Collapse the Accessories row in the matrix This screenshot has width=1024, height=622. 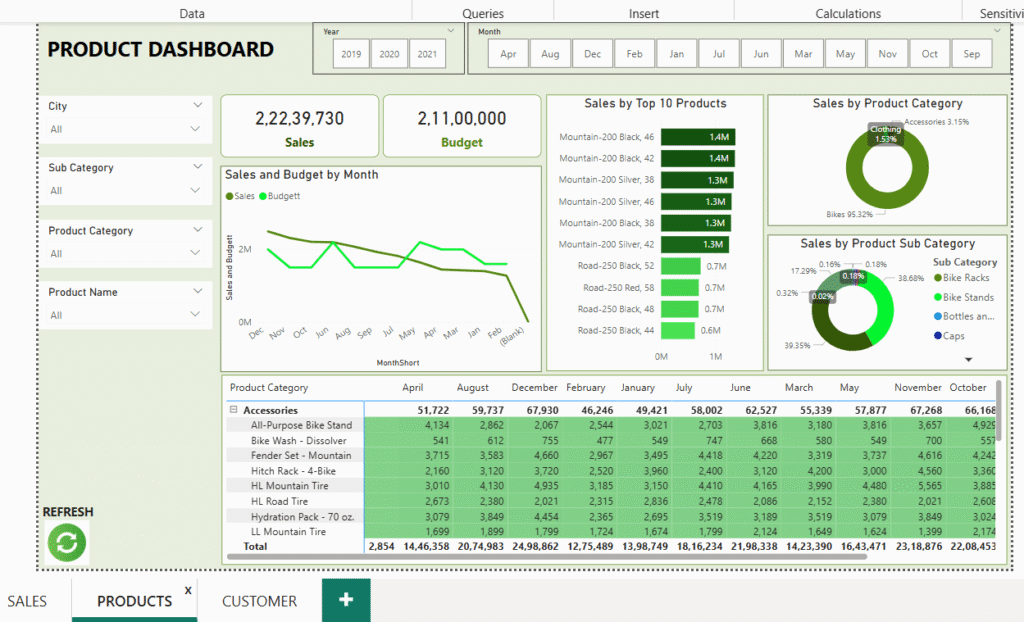(232, 410)
